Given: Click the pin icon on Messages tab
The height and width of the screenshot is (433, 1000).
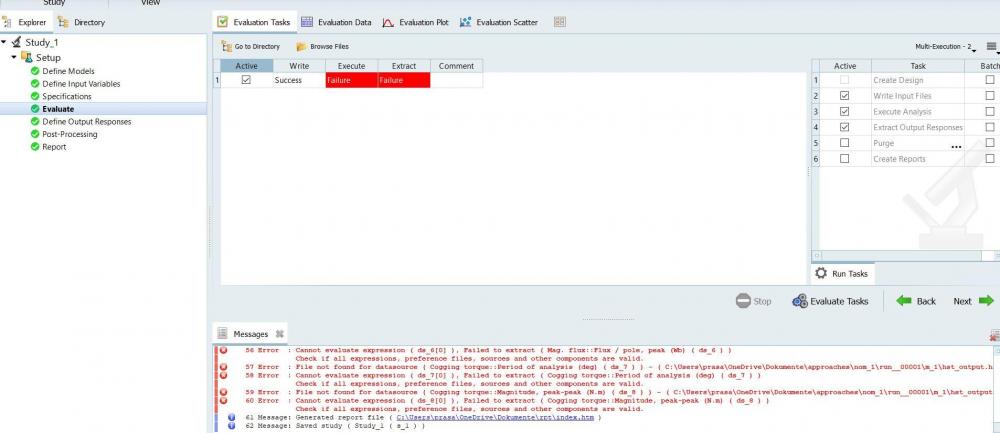Looking at the screenshot, I should 279,334.
